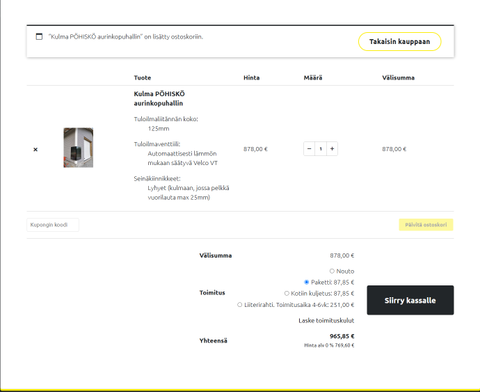The image size is (480, 392).
Task: Click the Takaisin kauppaan button
Action: pos(400,42)
